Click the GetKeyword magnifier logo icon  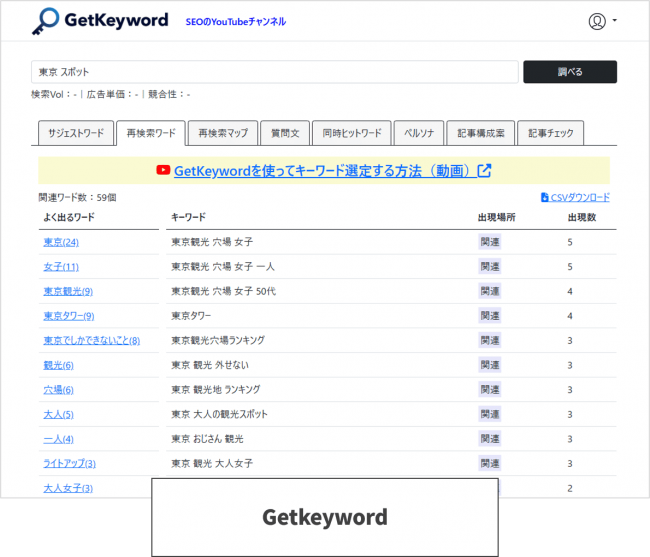[45, 20]
